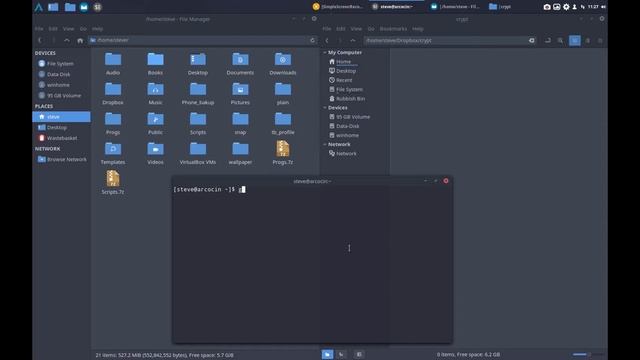Open the Downloads folder
Image resolution: width=640 pixels, height=360 pixels.
pos(283,63)
